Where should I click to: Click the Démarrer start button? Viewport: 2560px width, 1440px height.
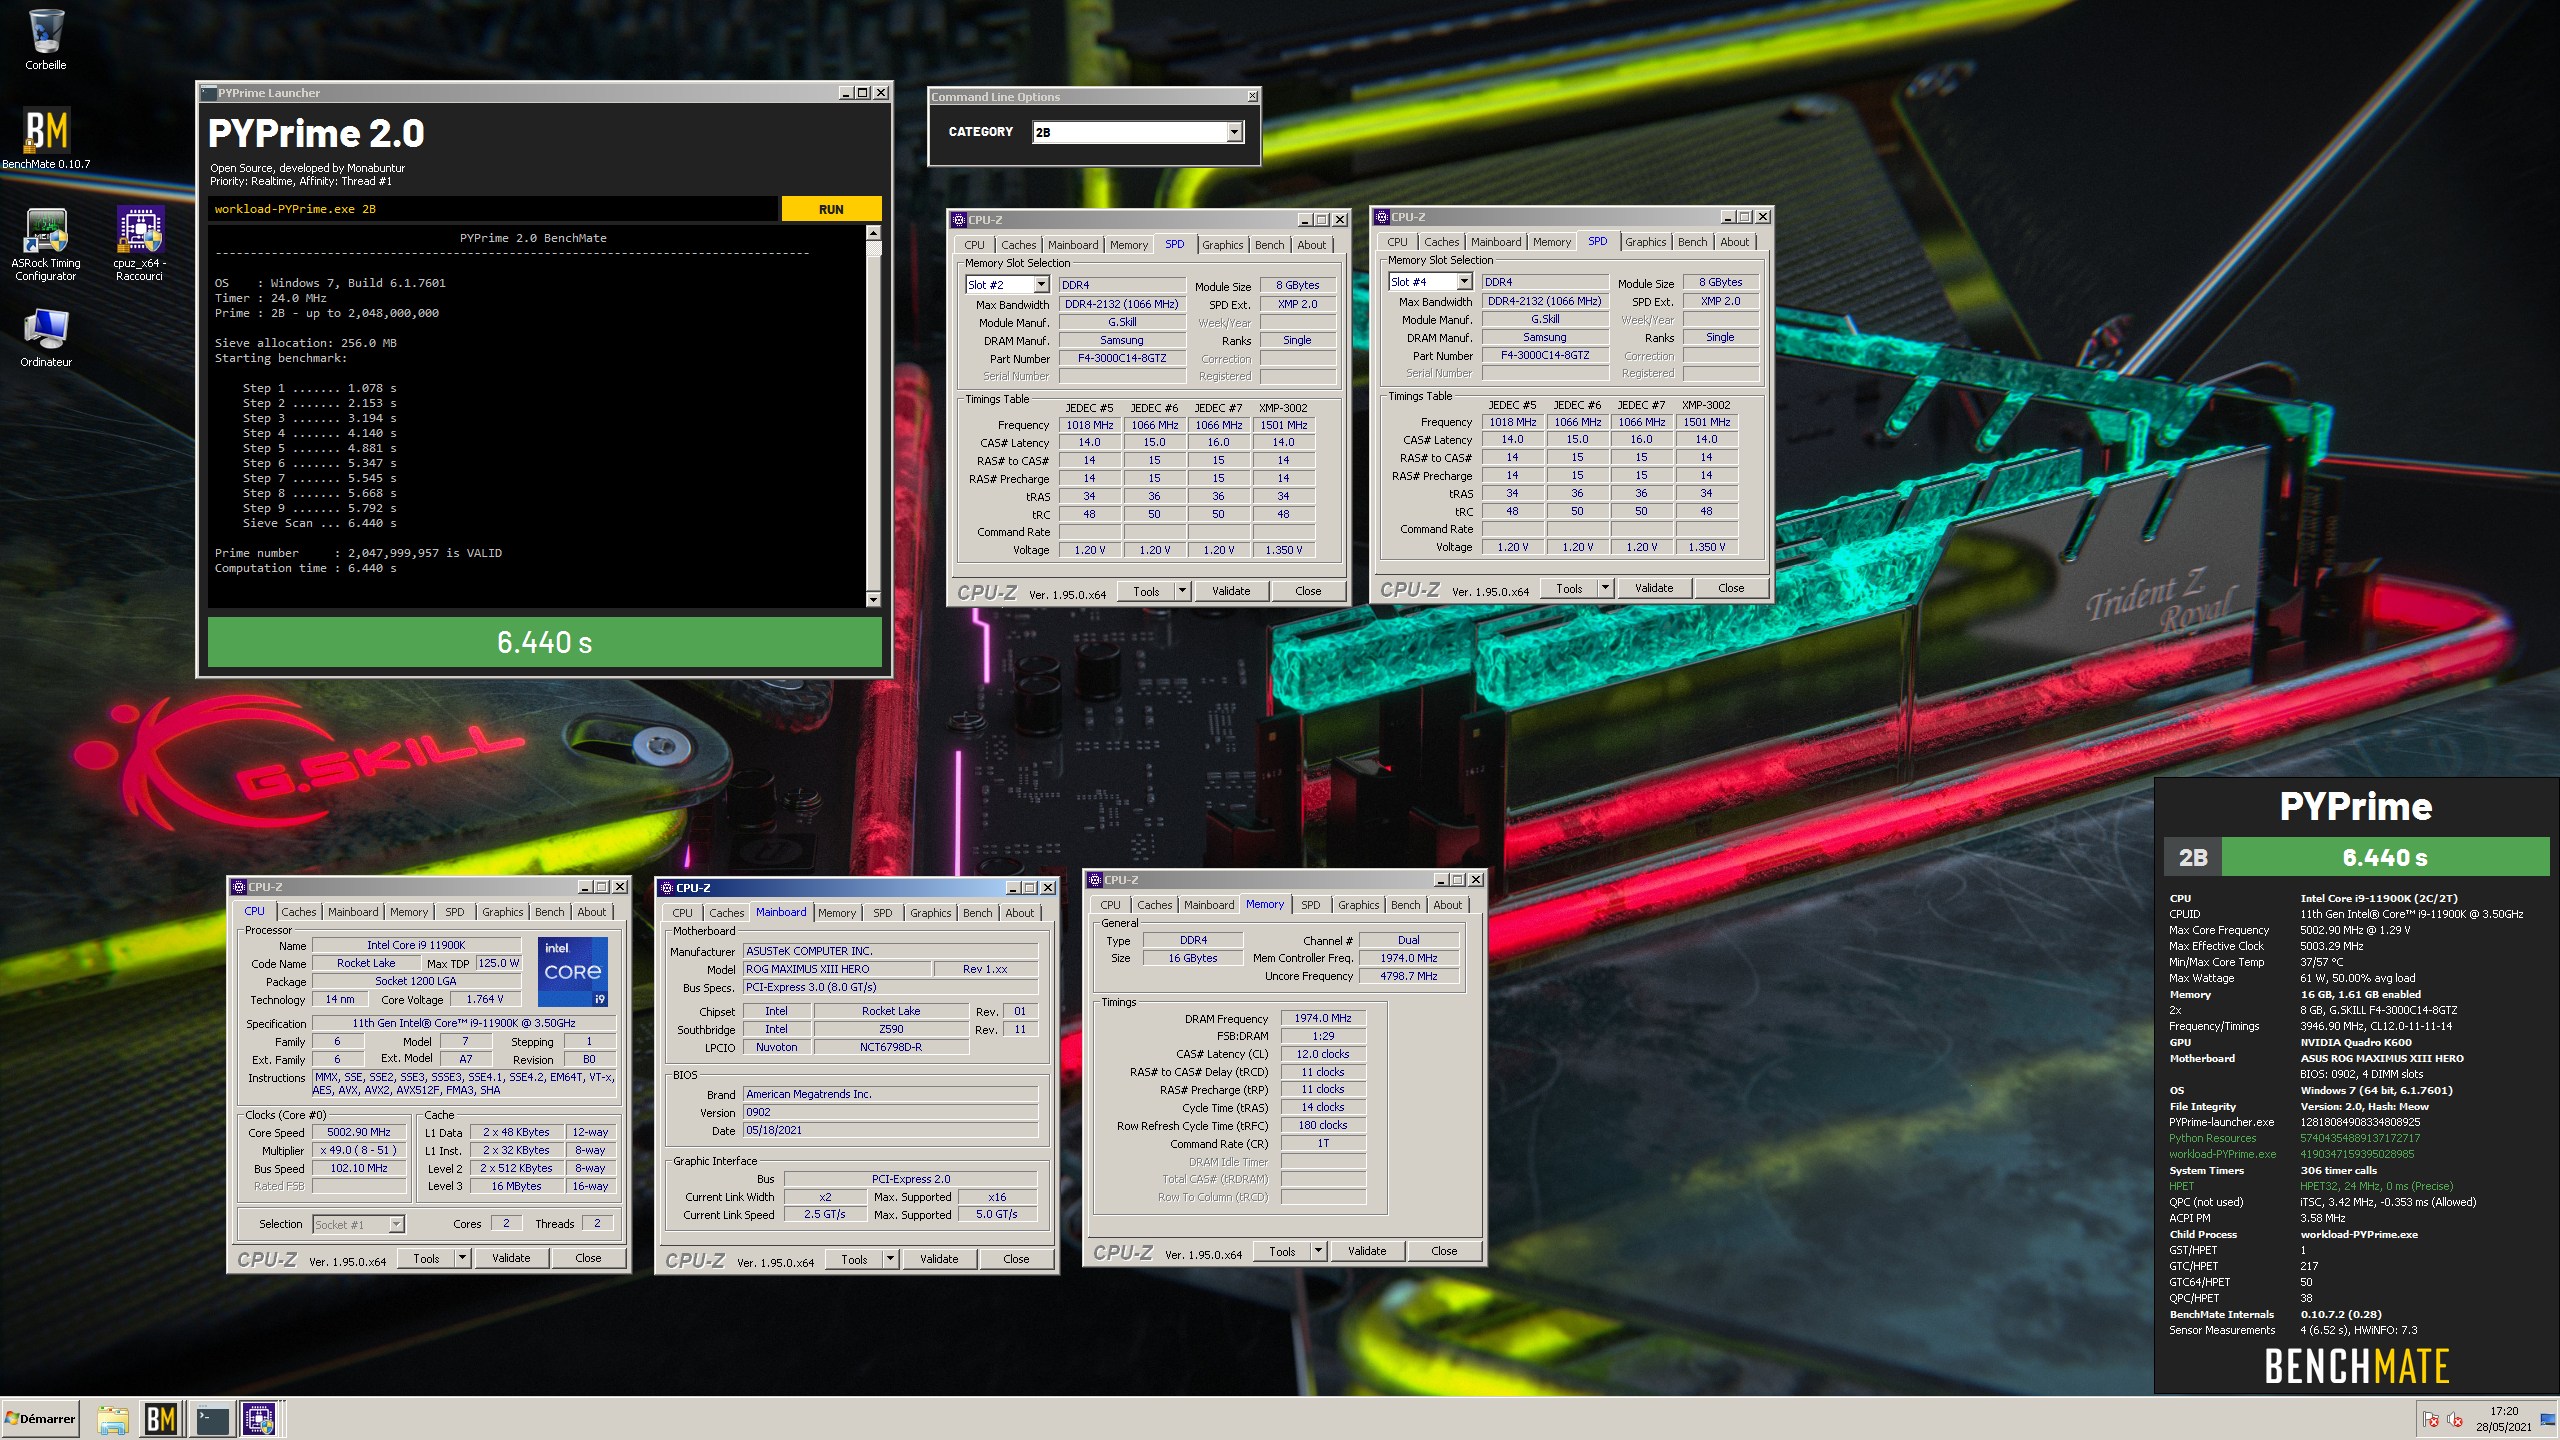(40, 1419)
